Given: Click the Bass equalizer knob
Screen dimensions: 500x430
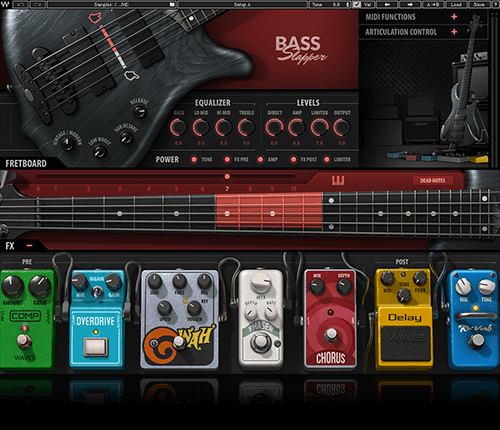Looking at the screenshot, I should (178, 127).
